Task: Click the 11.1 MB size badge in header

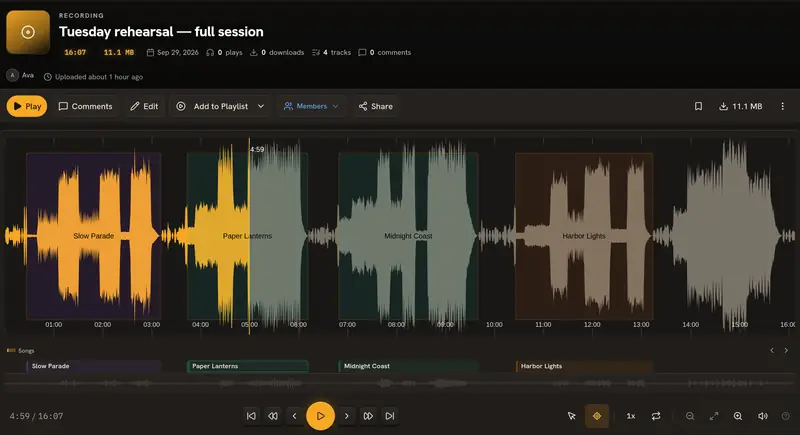Action: pos(119,52)
